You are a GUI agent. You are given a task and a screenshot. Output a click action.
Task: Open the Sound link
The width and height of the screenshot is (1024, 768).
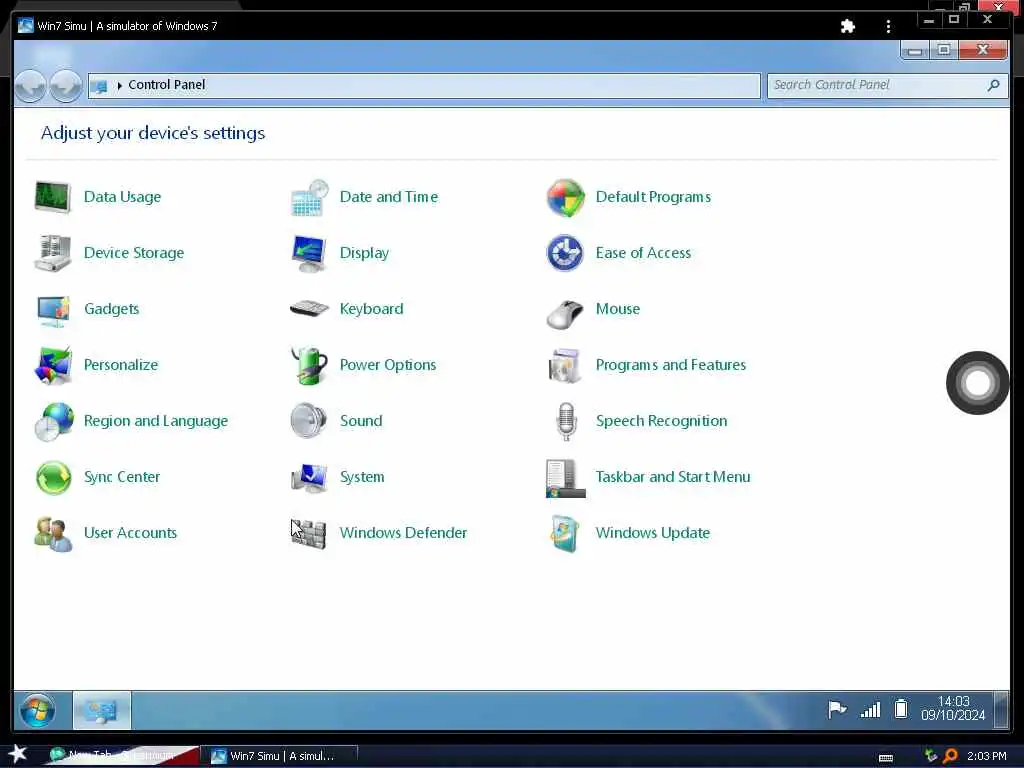[x=361, y=421]
